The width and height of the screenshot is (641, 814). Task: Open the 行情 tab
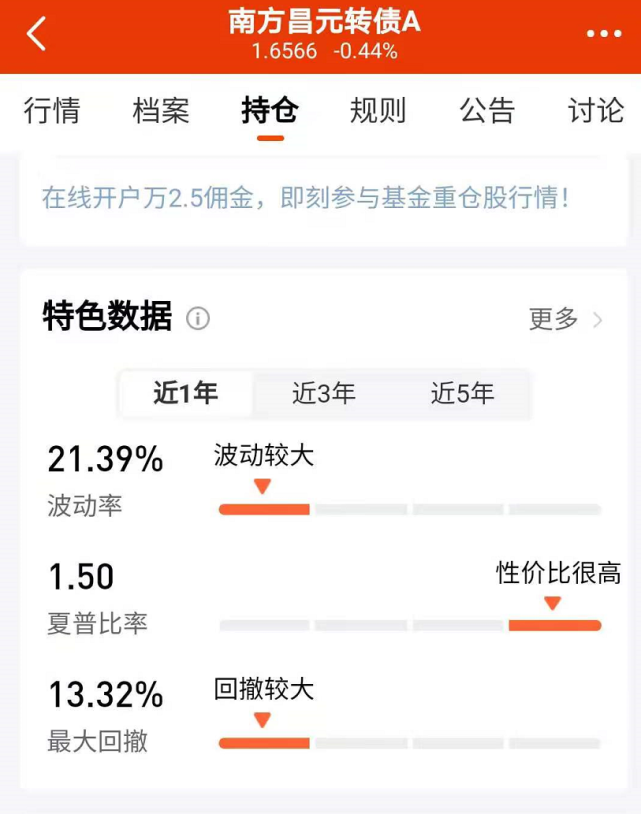(x=52, y=111)
